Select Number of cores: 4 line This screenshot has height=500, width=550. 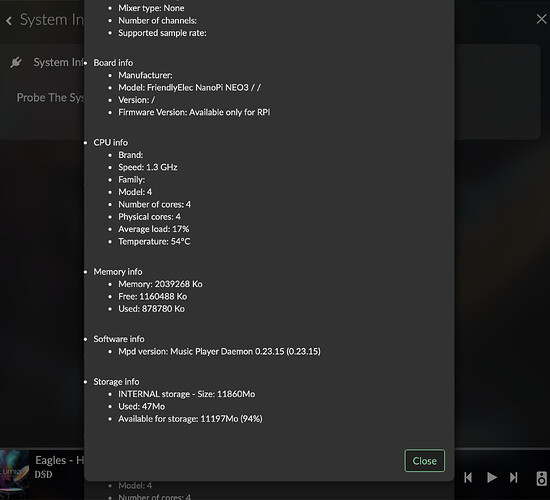(154, 204)
